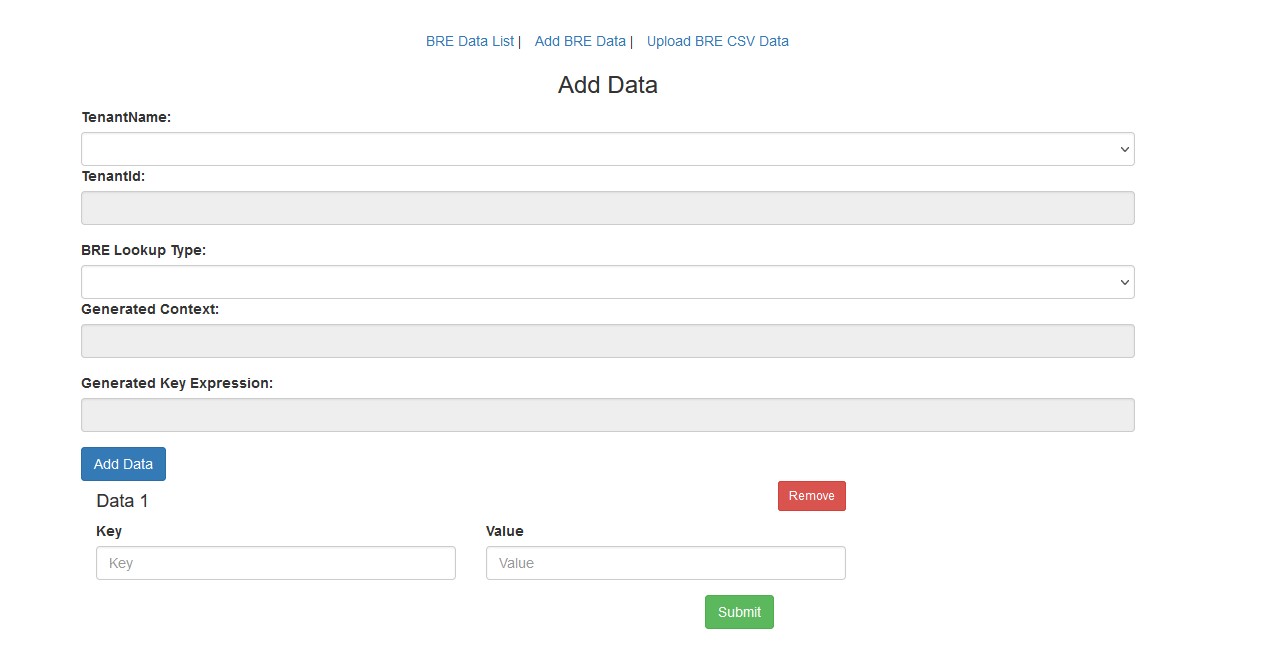The image size is (1284, 669).
Task: Click the TenantId field
Action: tap(607, 207)
